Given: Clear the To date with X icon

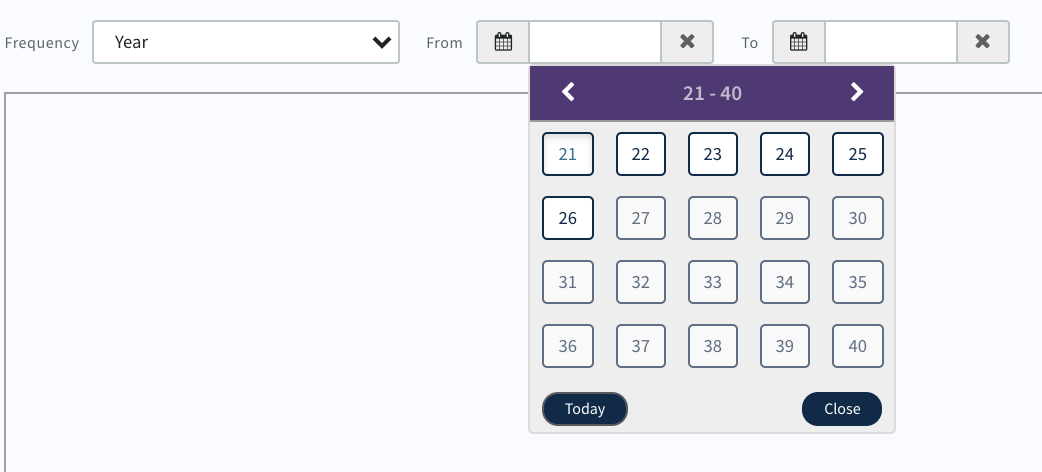Looking at the screenshot, I should (983, 42).
